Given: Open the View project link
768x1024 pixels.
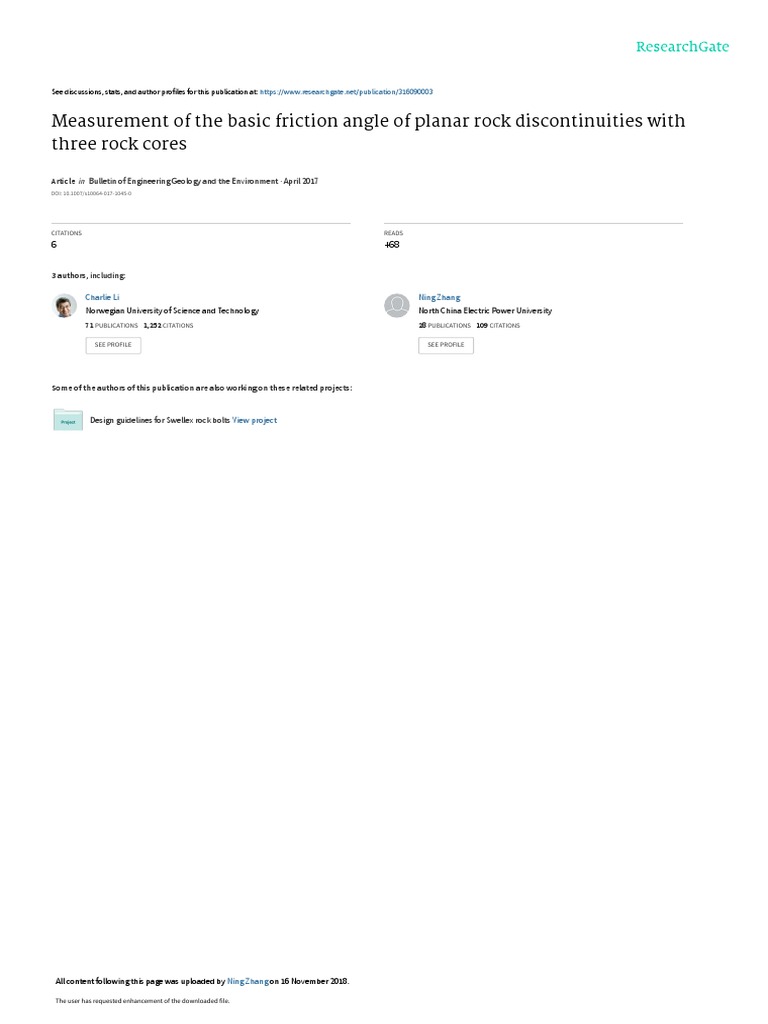Looking at the screenshot, I should (255, 421).
